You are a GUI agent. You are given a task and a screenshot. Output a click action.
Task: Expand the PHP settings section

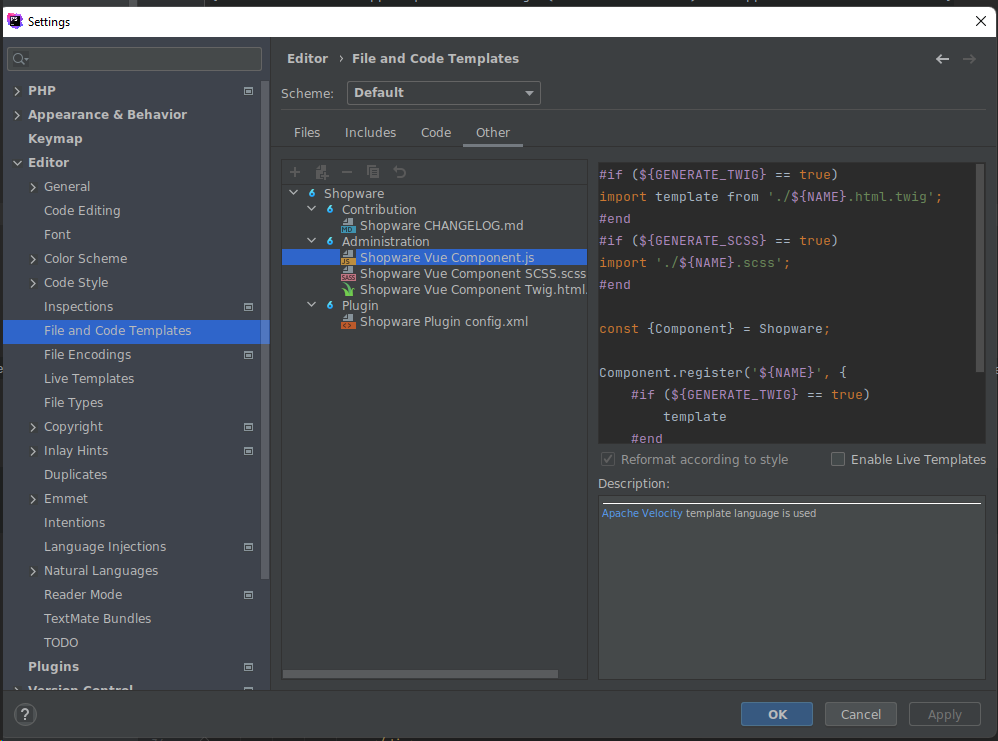point(17,90)
